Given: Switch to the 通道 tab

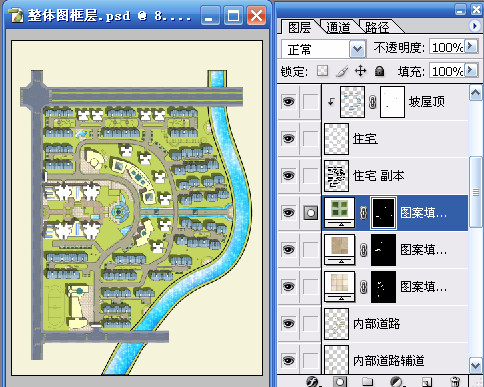Looking at the screenshot, I should [x=338, y=27].
